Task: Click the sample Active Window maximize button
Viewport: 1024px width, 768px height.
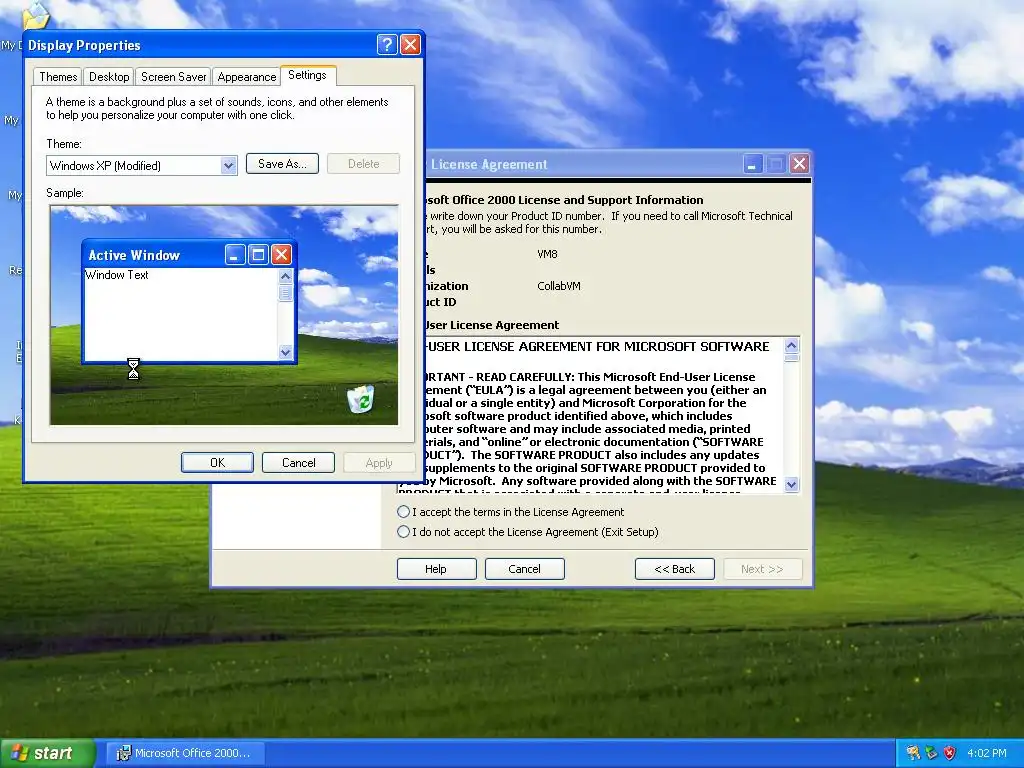Action: 258,254
